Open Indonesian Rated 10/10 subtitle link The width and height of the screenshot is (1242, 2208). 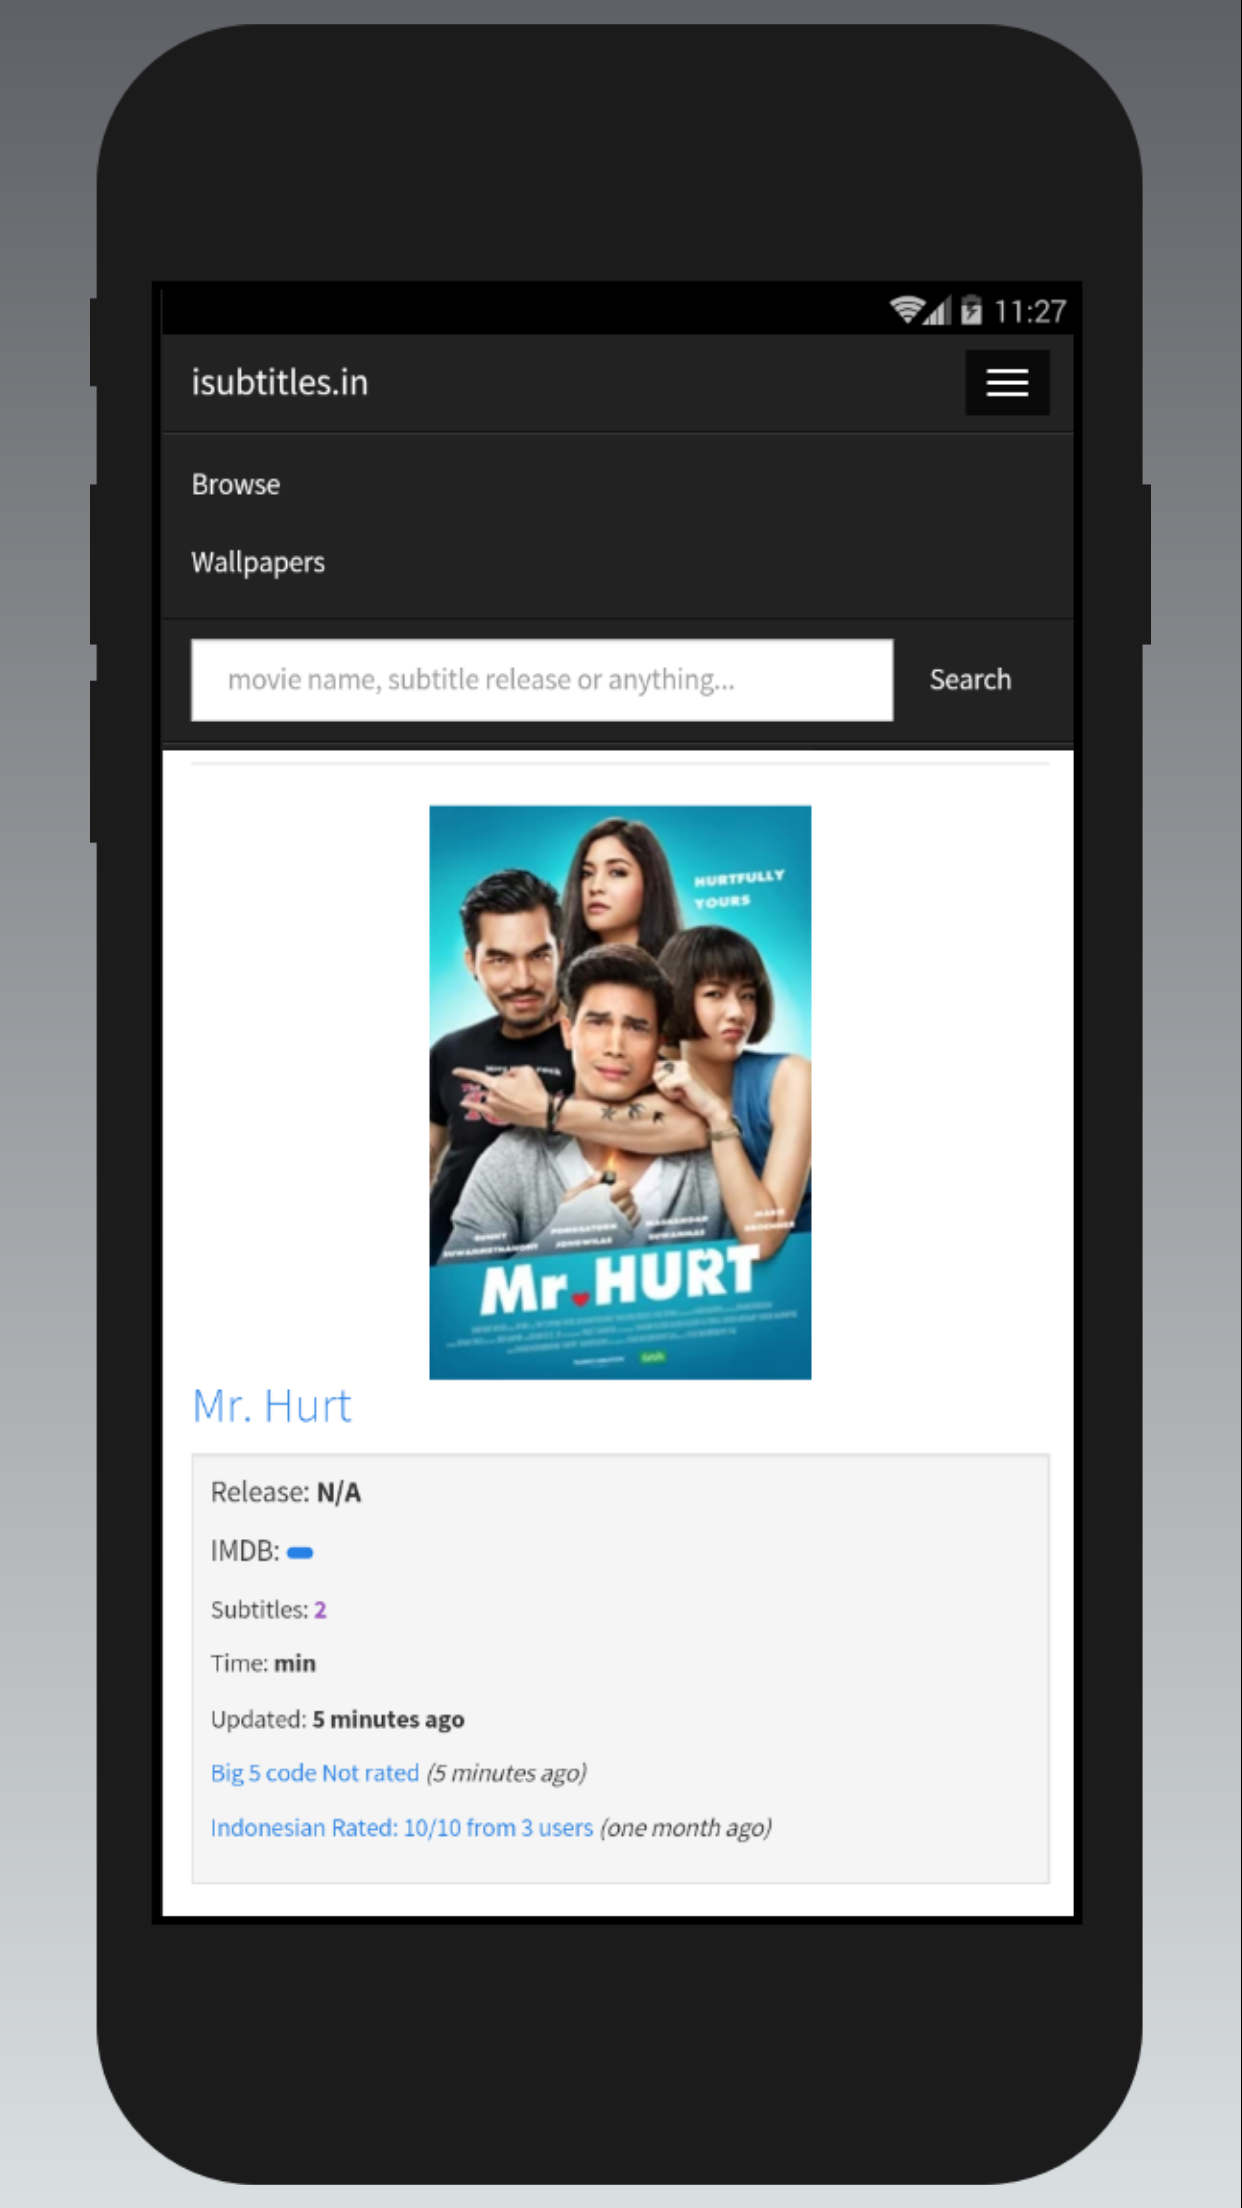click(x=402, y=1828)
